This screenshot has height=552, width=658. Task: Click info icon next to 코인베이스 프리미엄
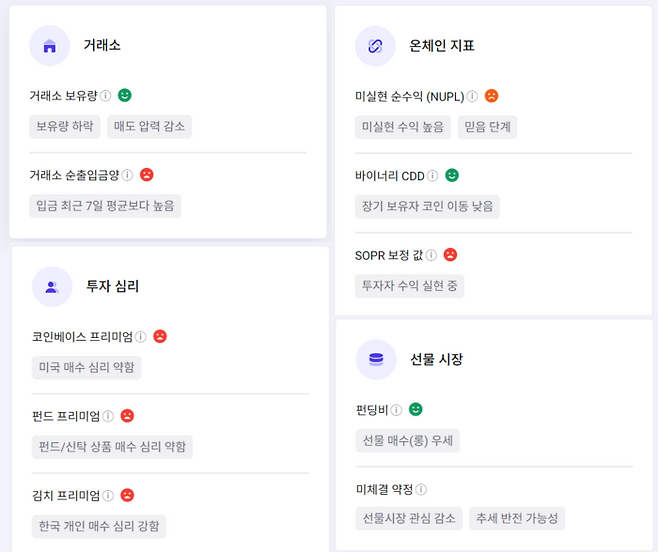[141, 337]
